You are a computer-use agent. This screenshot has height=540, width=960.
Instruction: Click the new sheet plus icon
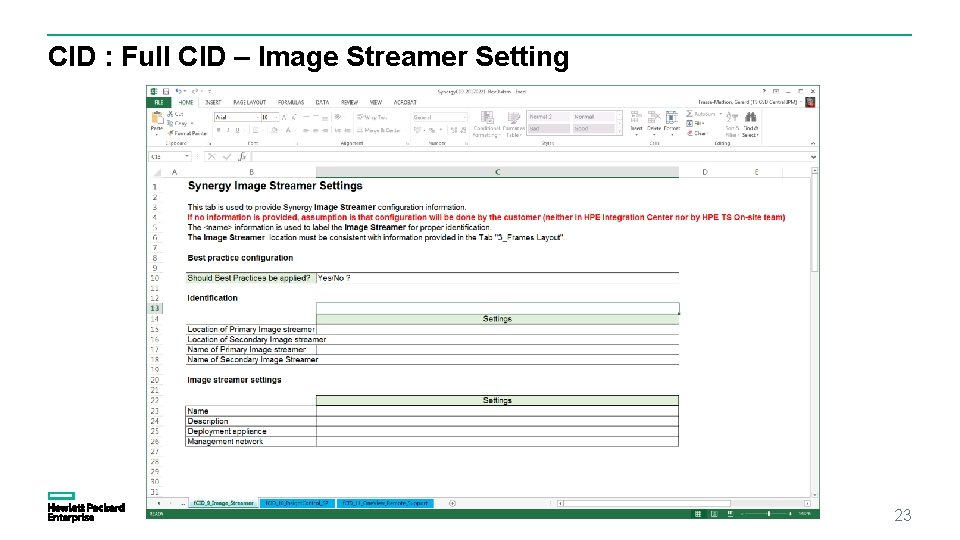tap(452, 503)
